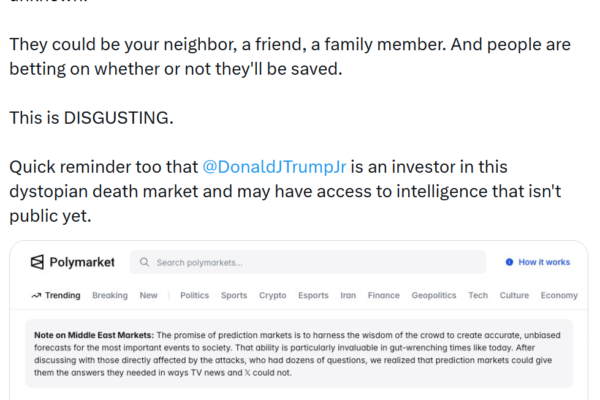Viewport: 600px width, 400px height.
Task: Switch to the Esports category
Action: (x=314, y=296)
